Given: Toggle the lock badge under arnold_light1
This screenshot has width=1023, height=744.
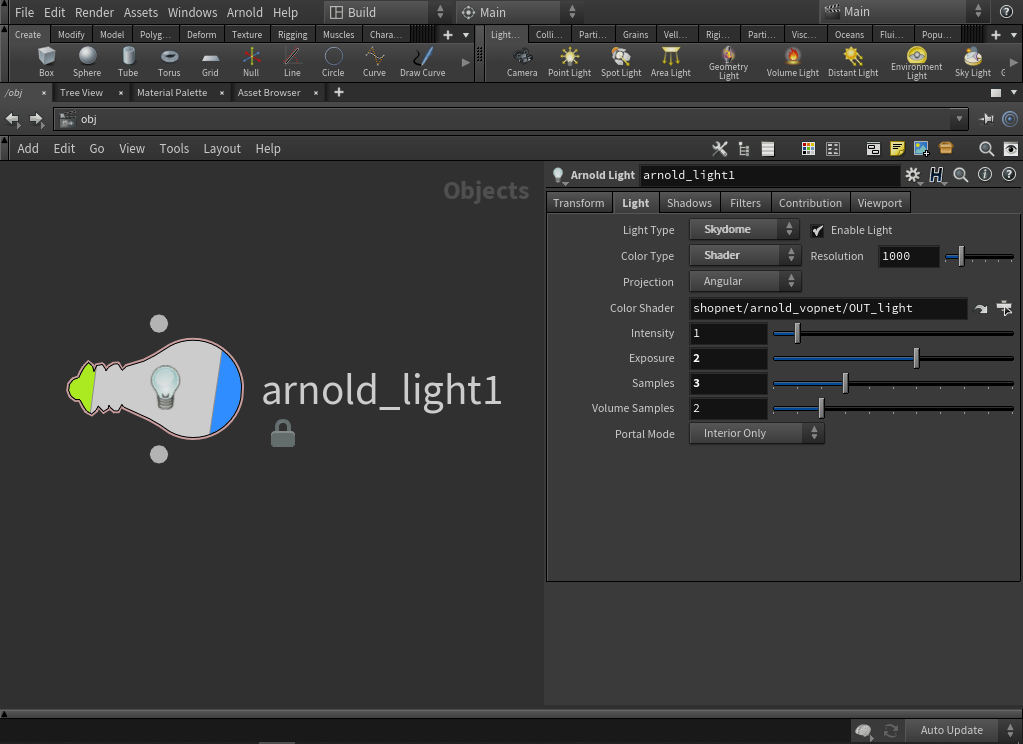Looking at the screenshot, I should click(282, 434).
